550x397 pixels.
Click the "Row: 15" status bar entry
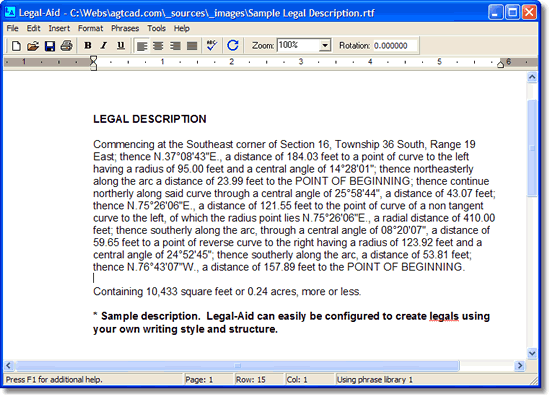(250, 380)
